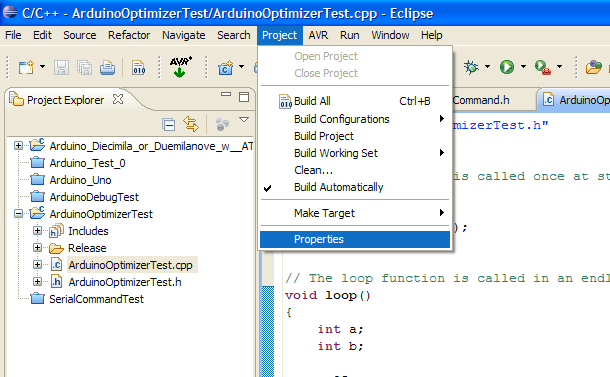Open the Help menu
The image size is (610, 377).
point(431,35)
